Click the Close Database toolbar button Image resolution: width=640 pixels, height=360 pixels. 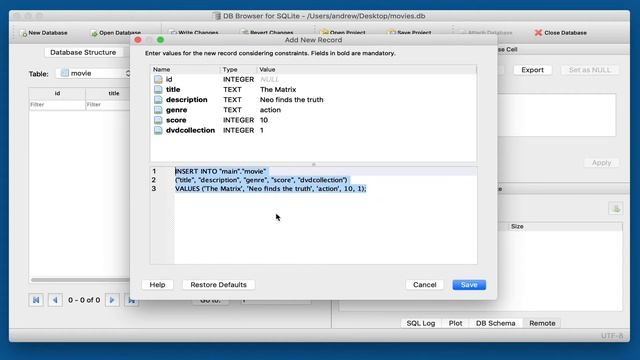point(560,33)
